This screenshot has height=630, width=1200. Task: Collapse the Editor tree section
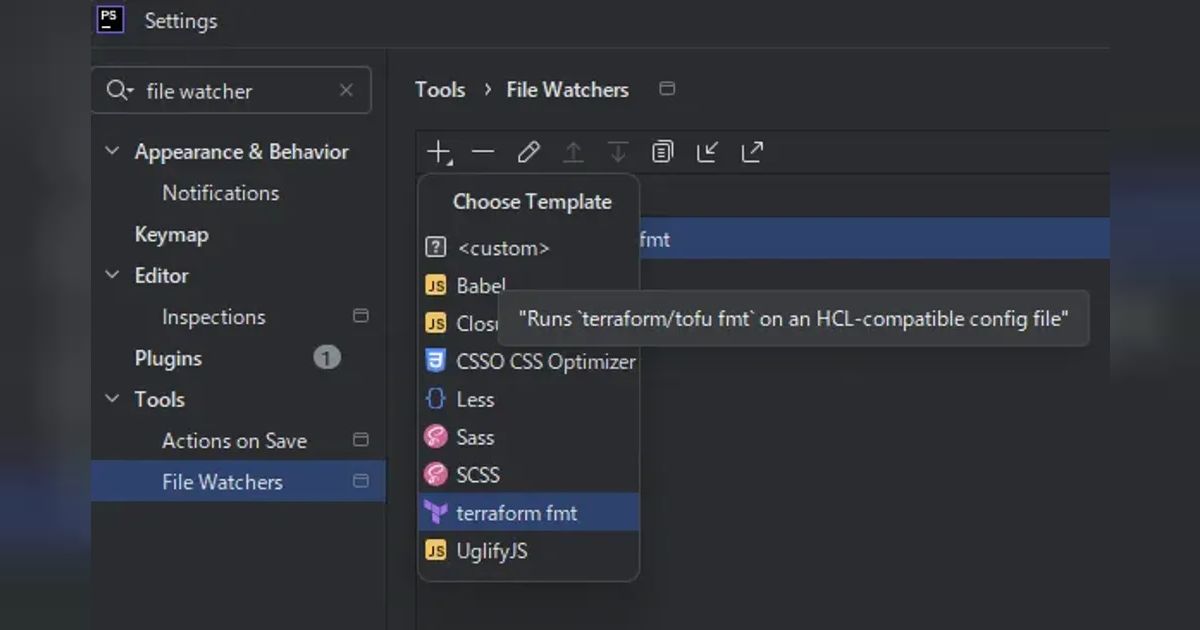tap(112, 275)
